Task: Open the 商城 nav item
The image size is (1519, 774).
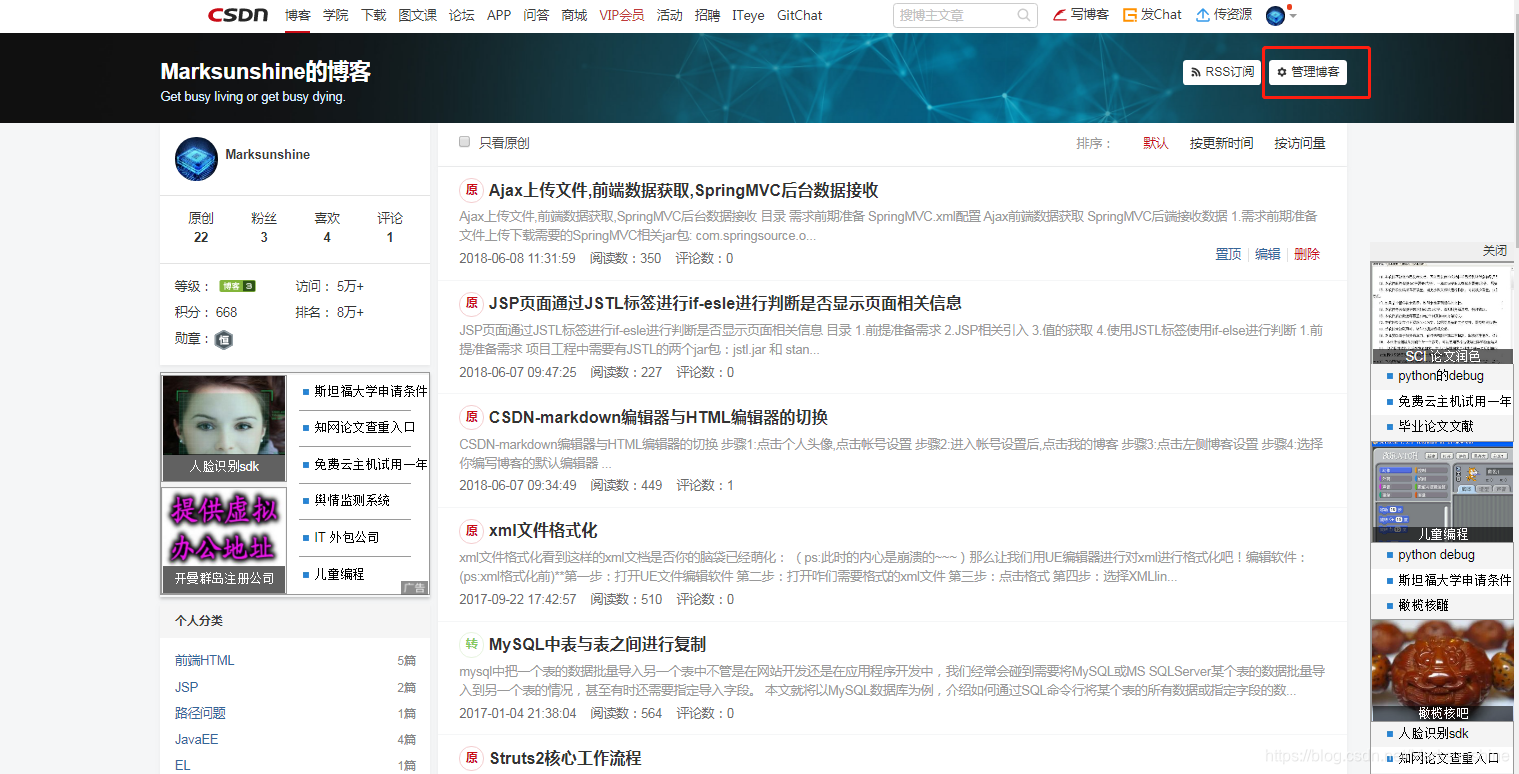Action: coord(574,15)
